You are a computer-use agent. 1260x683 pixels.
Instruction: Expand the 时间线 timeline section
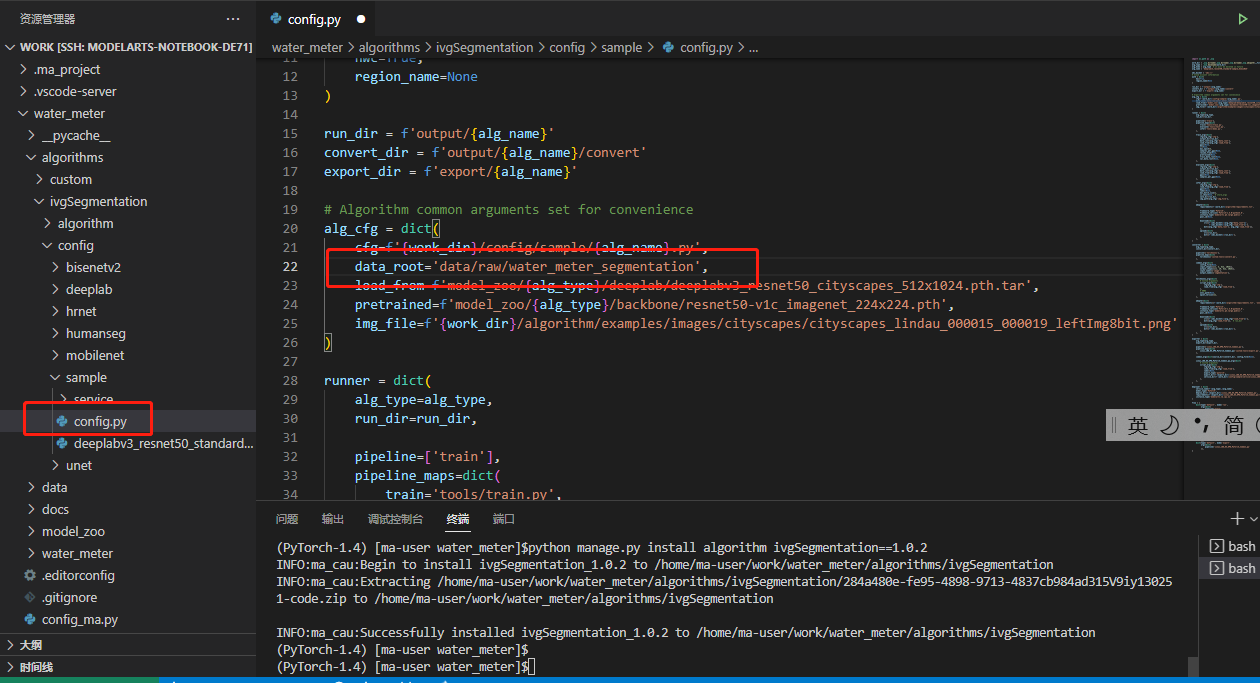click(x=128, y=667)
